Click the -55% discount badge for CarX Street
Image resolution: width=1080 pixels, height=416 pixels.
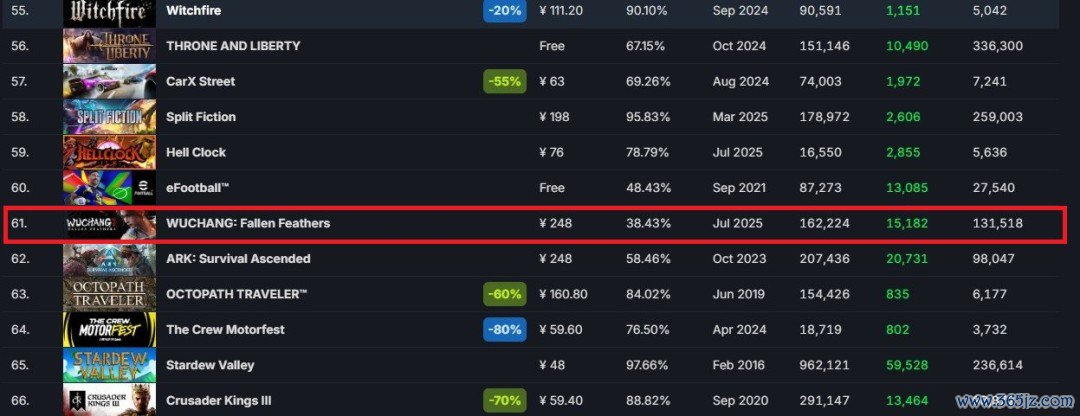click(505, 81)
